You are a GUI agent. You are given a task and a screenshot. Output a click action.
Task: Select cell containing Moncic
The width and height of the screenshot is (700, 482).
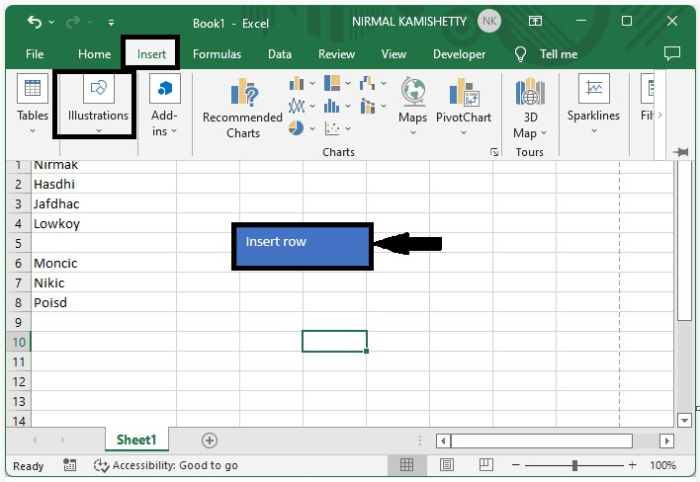pyautogui.click(x=104, y=263)
